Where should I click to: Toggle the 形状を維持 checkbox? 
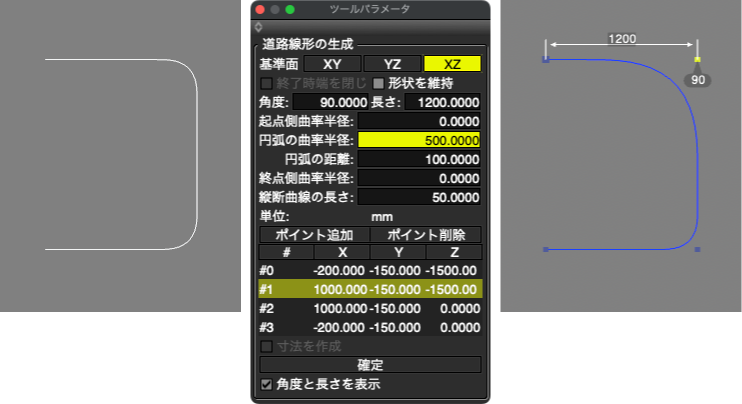378,83
